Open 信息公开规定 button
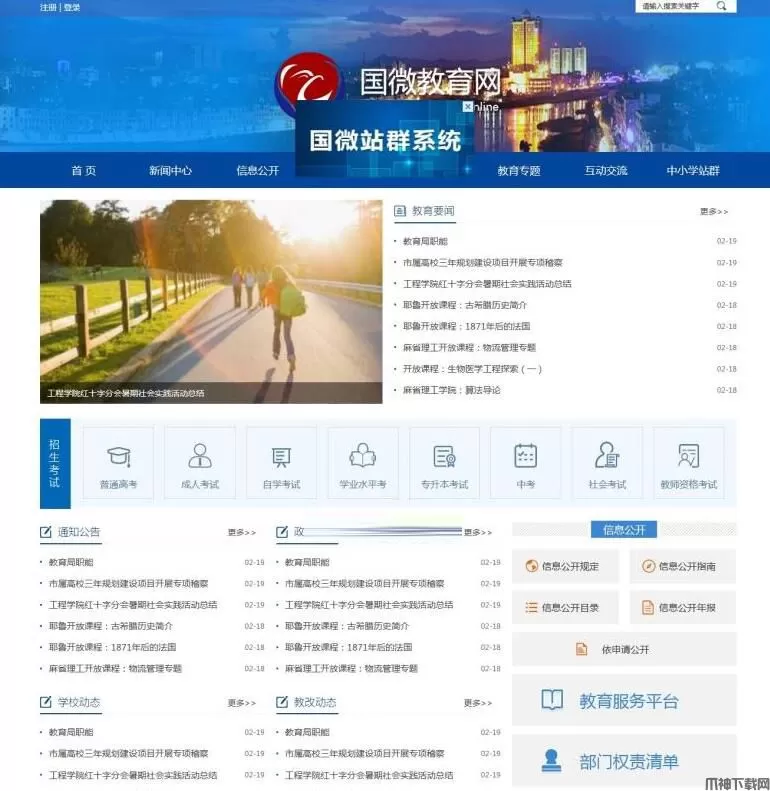 (x=565, y=566)
